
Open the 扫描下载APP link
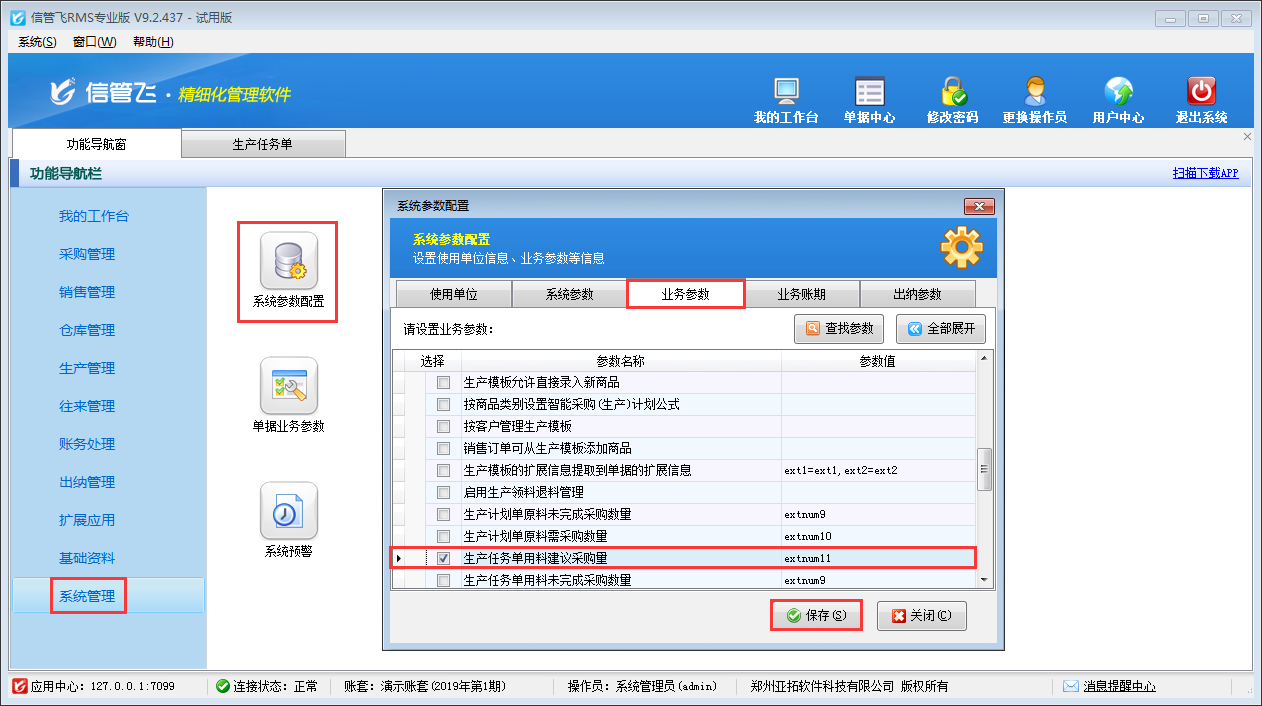(x=1205, y=173)
